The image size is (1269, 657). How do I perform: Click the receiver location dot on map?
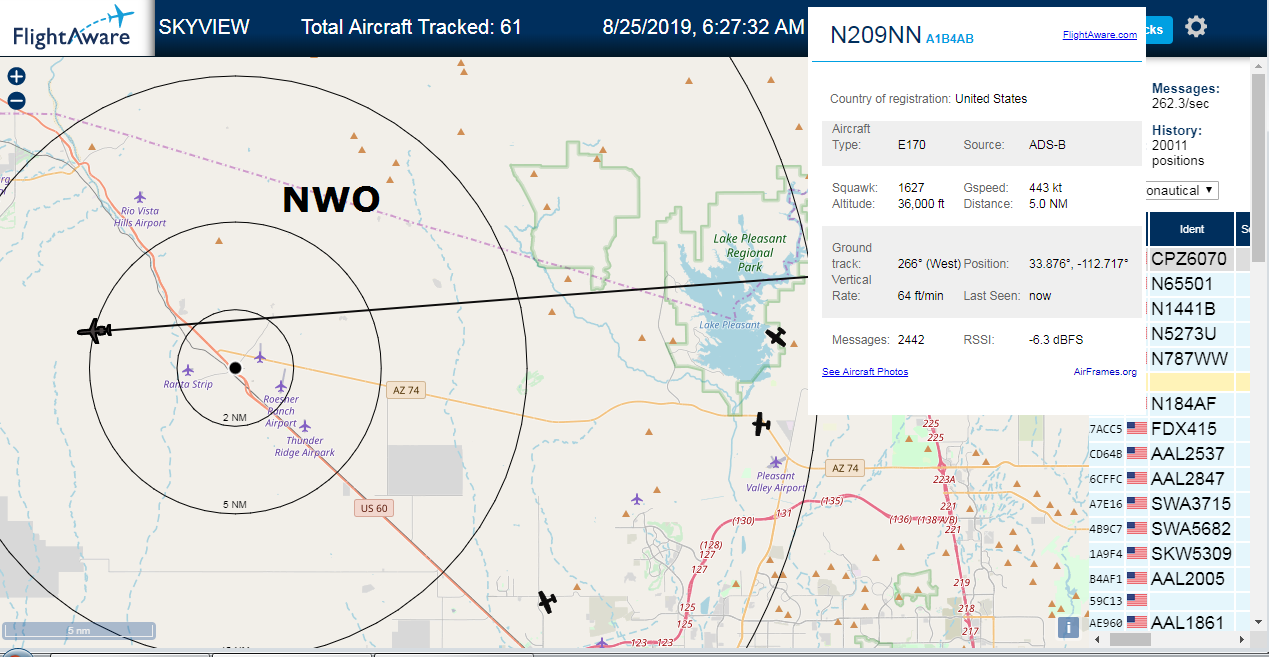coord(235,368)
